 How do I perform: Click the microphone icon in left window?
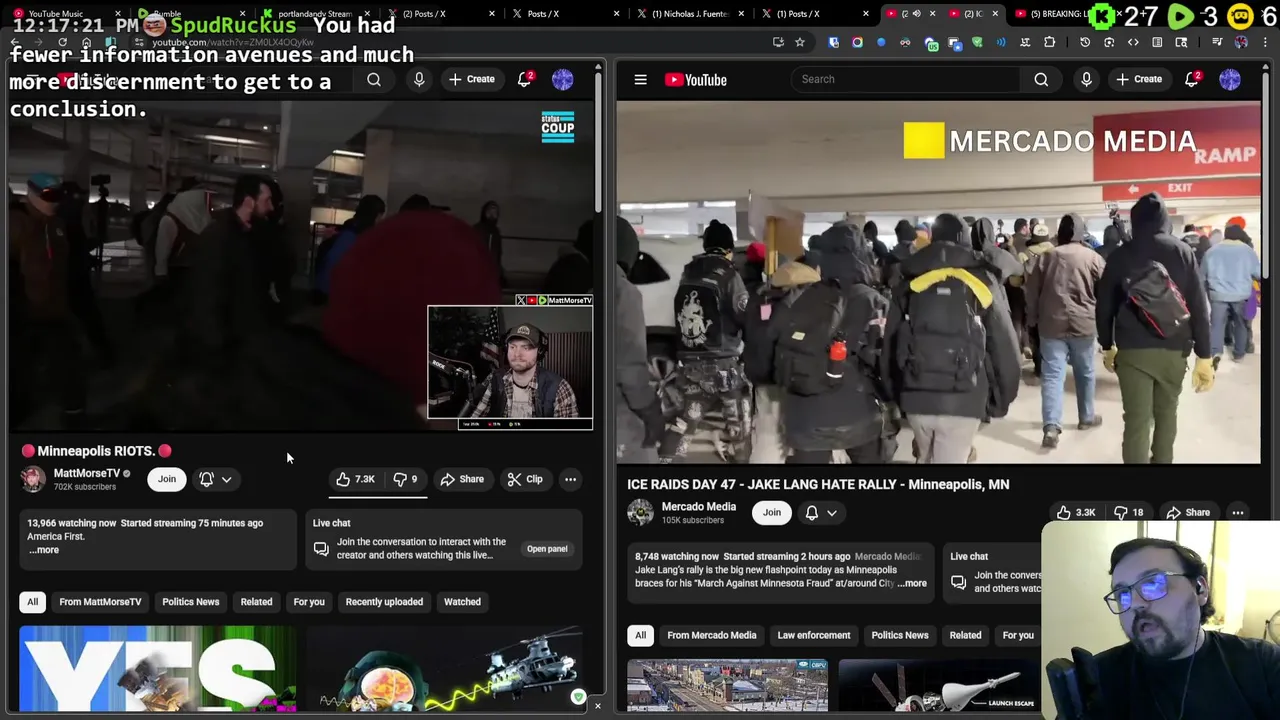pyautogui.click(x=419, y=79)
